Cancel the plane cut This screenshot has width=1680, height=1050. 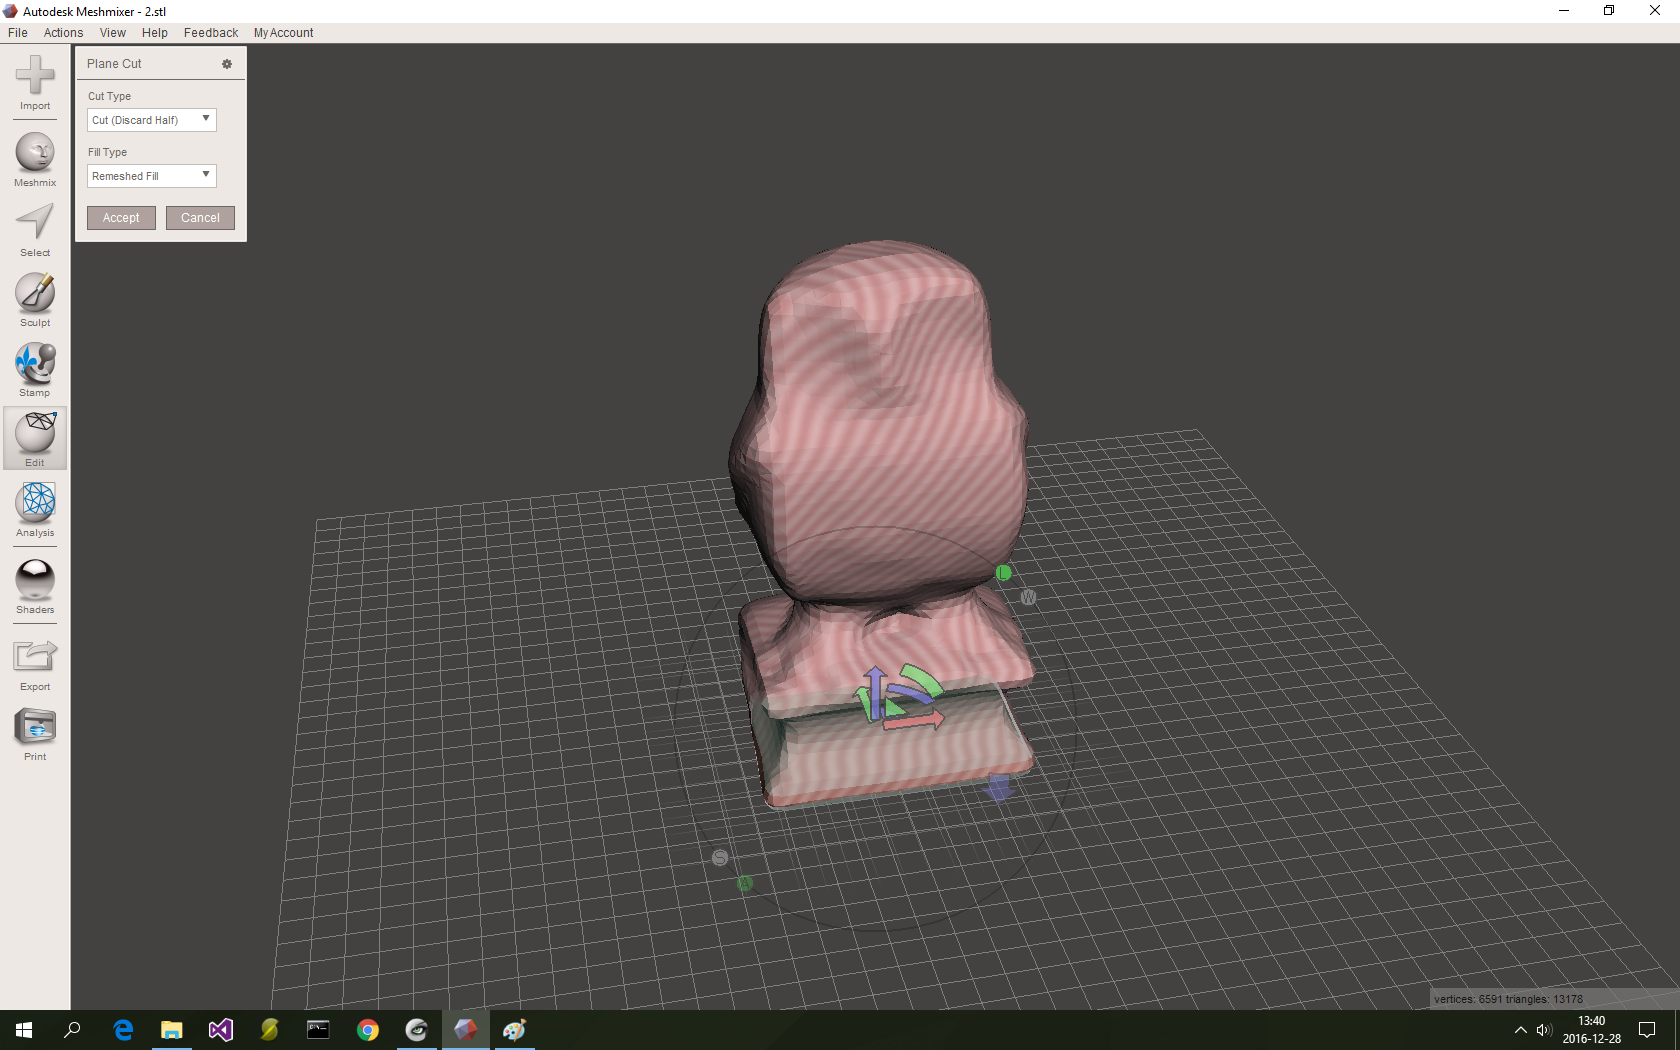[x=199, y=217]
